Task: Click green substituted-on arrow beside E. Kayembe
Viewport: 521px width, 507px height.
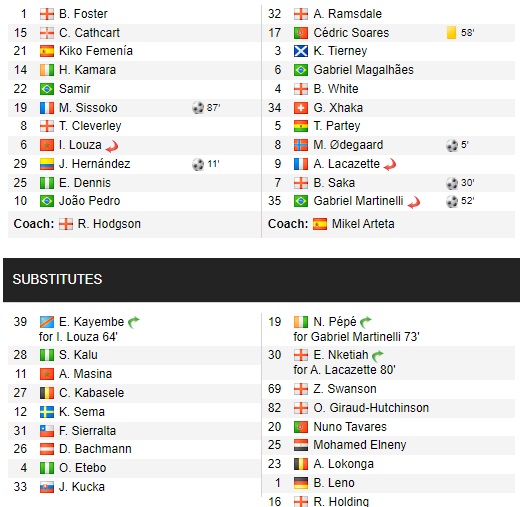Action: click(134, 322)
